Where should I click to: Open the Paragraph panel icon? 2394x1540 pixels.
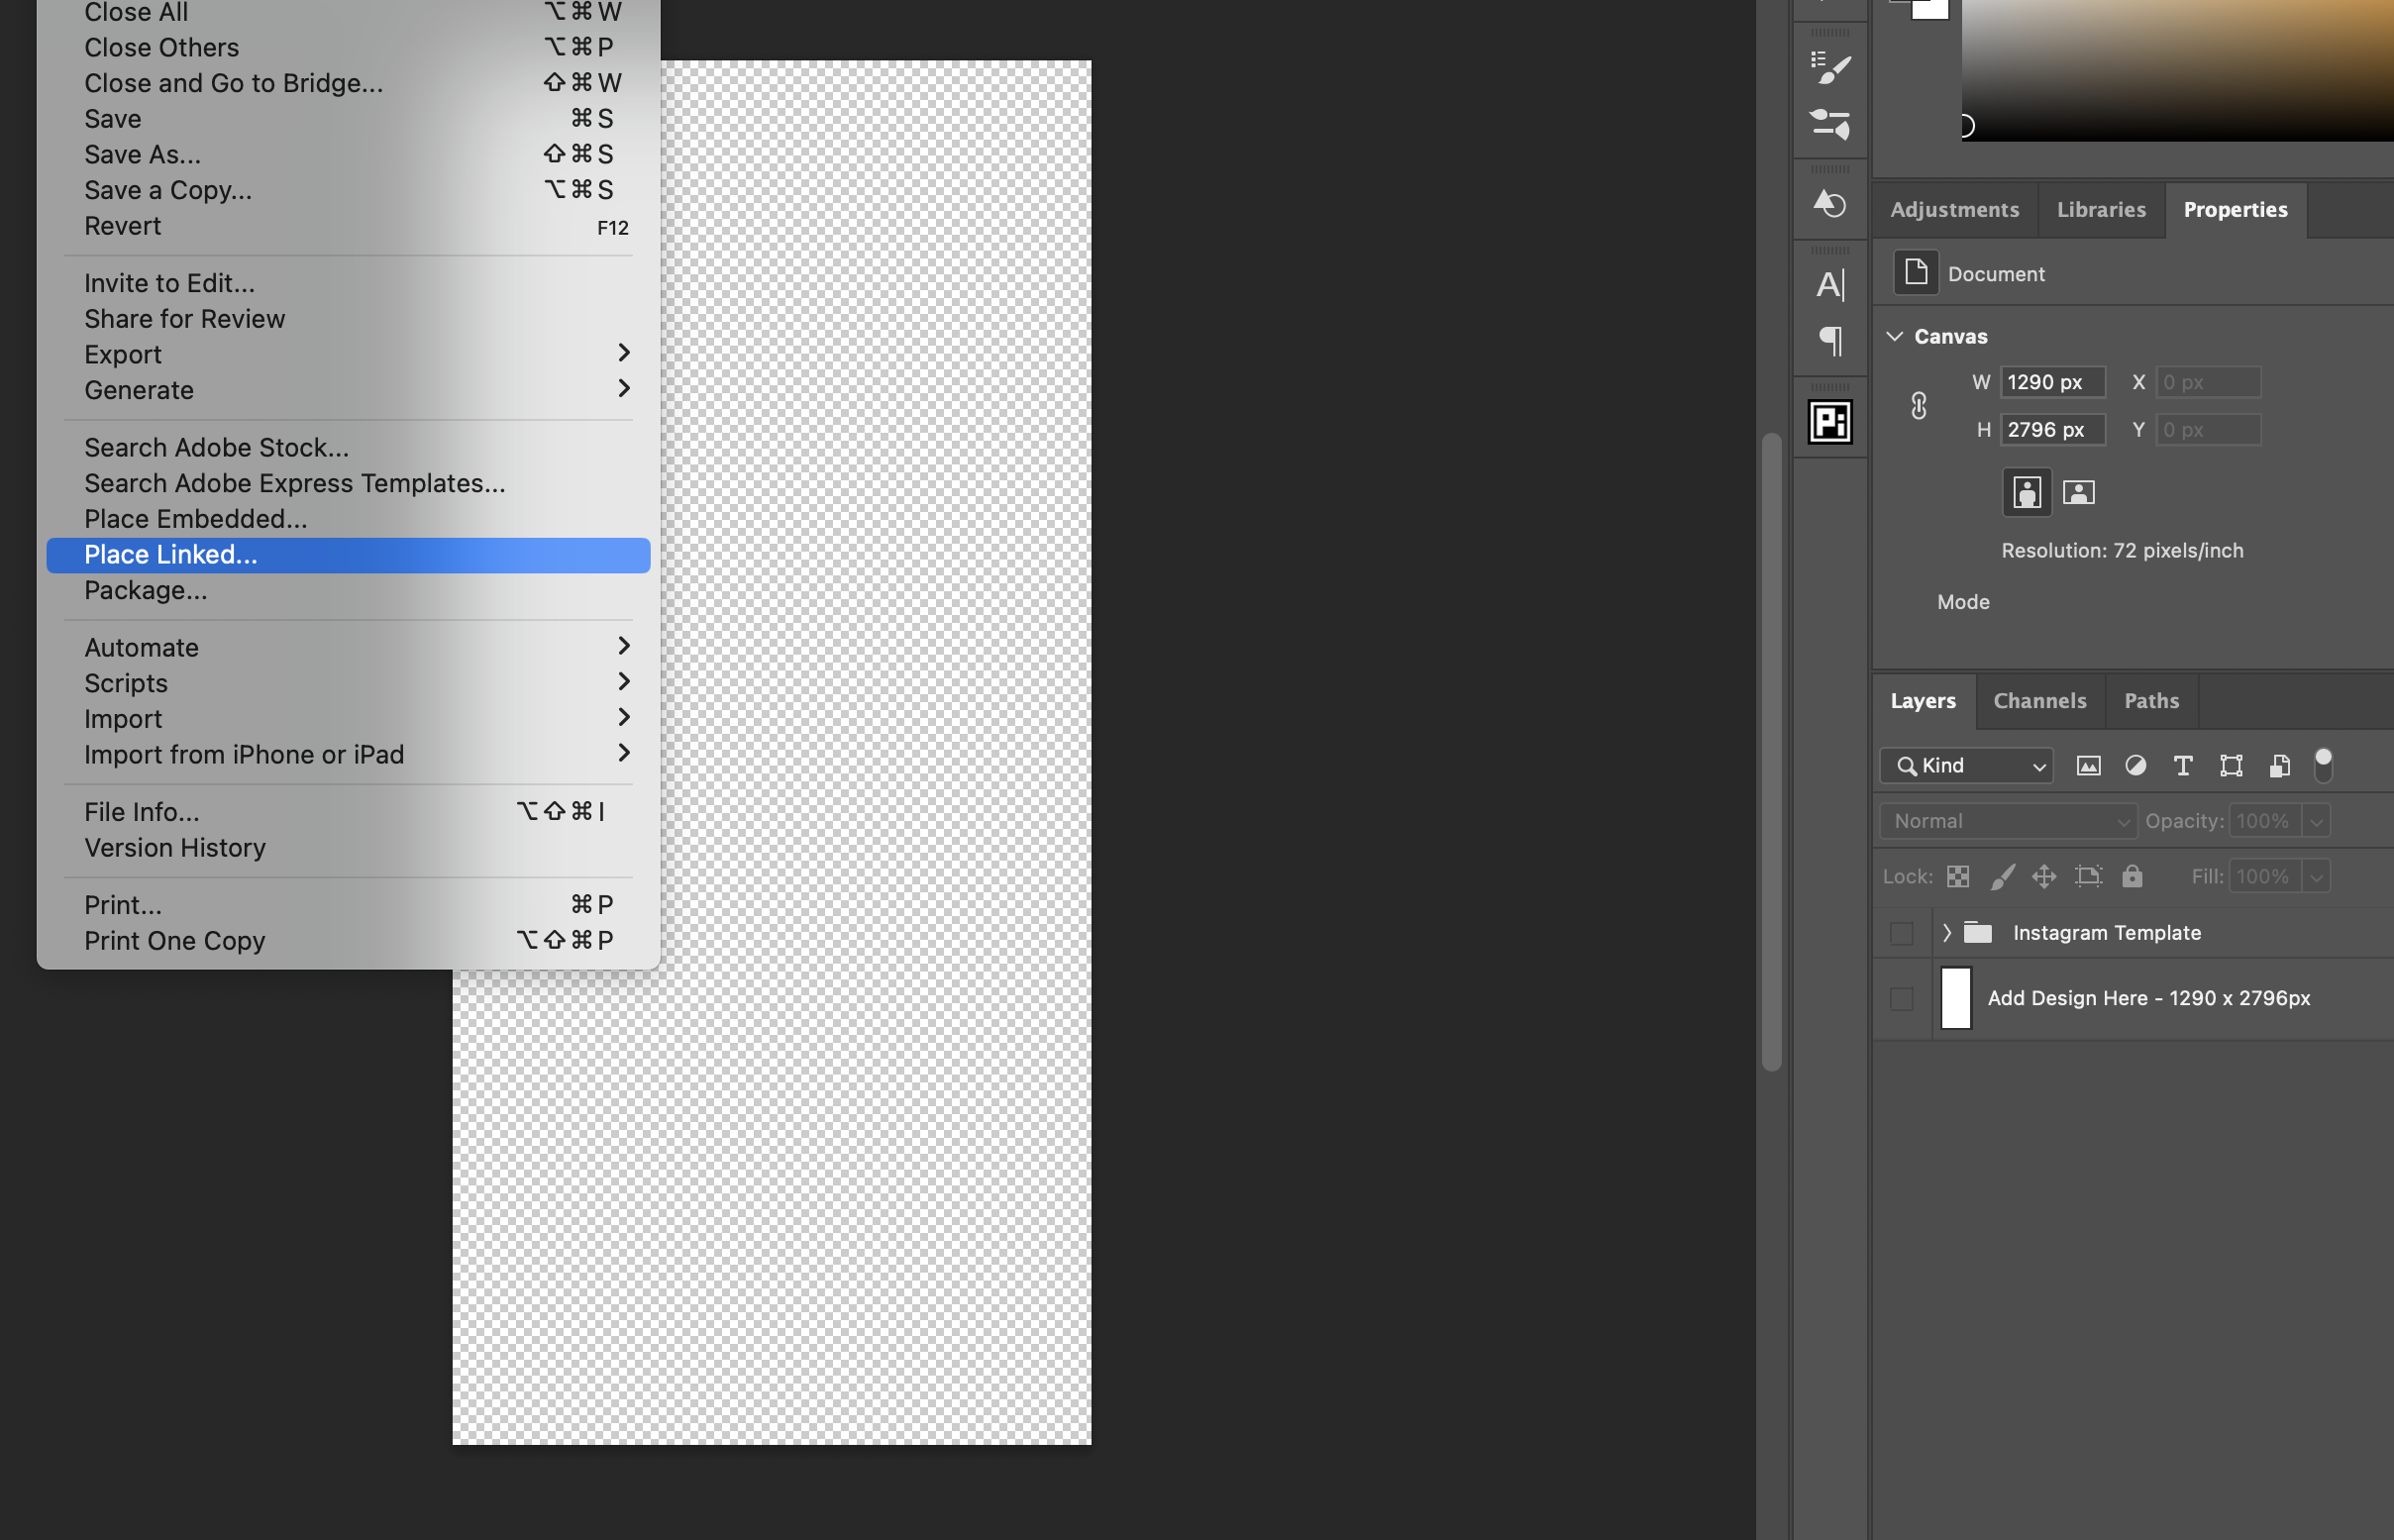point(1830,341)
